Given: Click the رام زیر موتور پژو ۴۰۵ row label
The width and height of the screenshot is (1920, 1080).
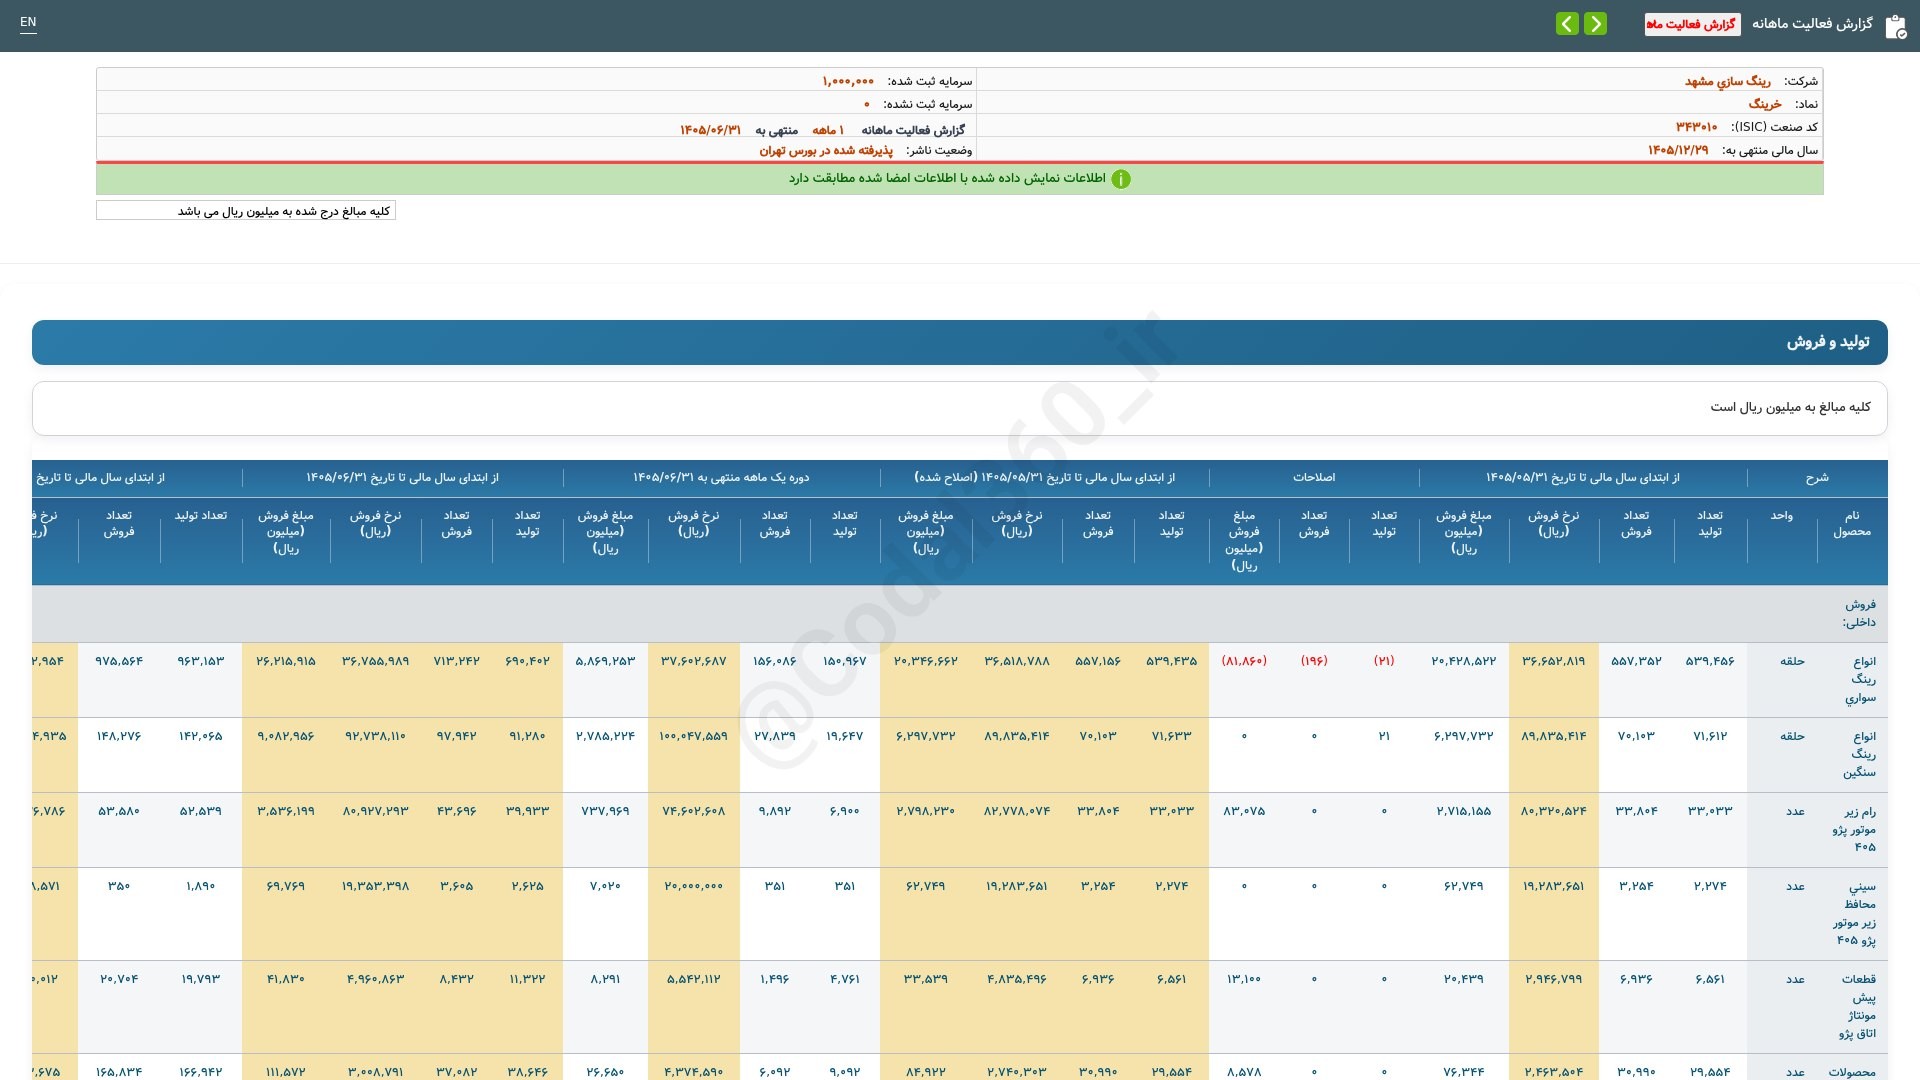Looking at the screenshot, I should 1855,829.
